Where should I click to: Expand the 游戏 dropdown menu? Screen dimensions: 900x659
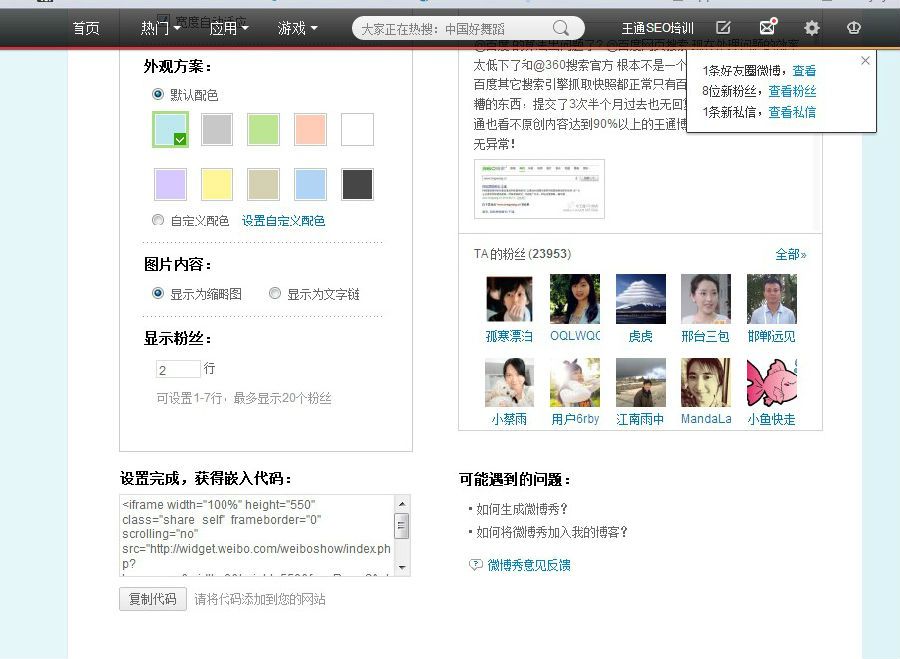pyautogui.click(x=297, y=28)
